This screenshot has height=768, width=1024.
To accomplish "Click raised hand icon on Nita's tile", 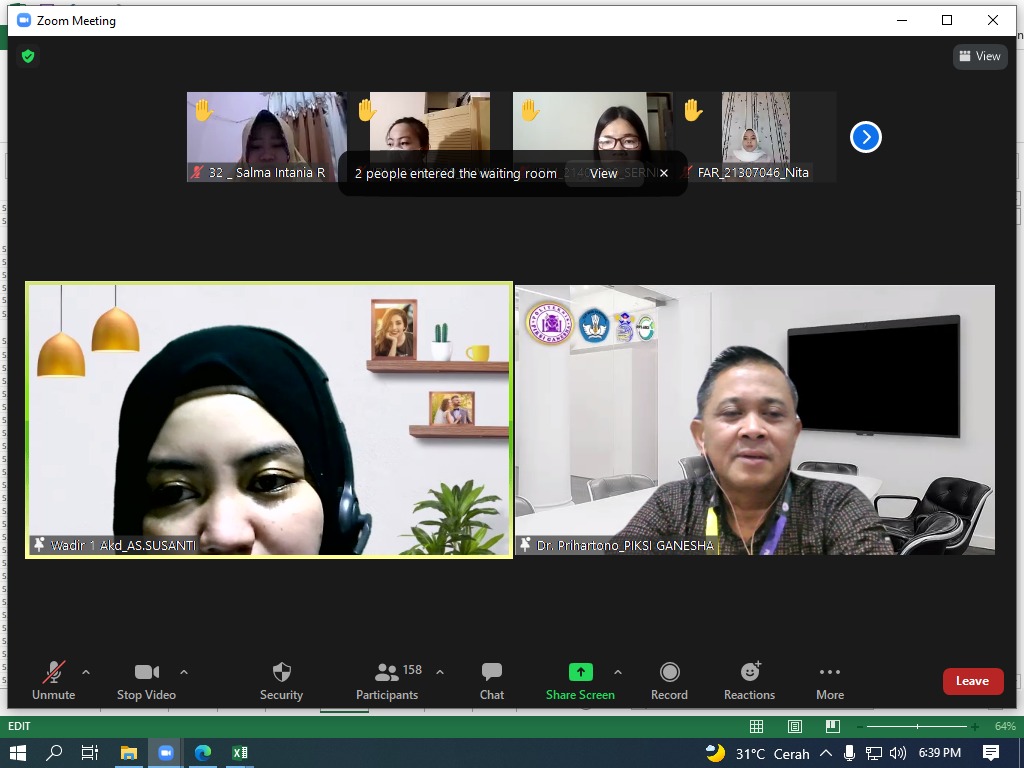I will click(x=693, y=110).
